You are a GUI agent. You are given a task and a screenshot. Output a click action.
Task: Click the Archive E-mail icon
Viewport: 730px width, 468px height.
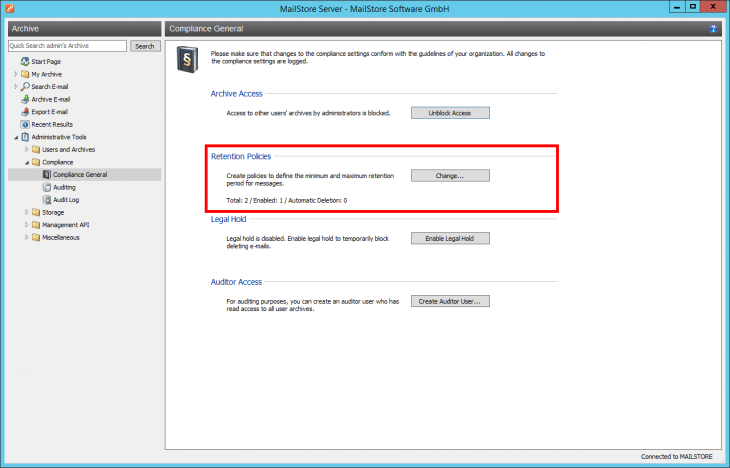(x=25, y=99)
